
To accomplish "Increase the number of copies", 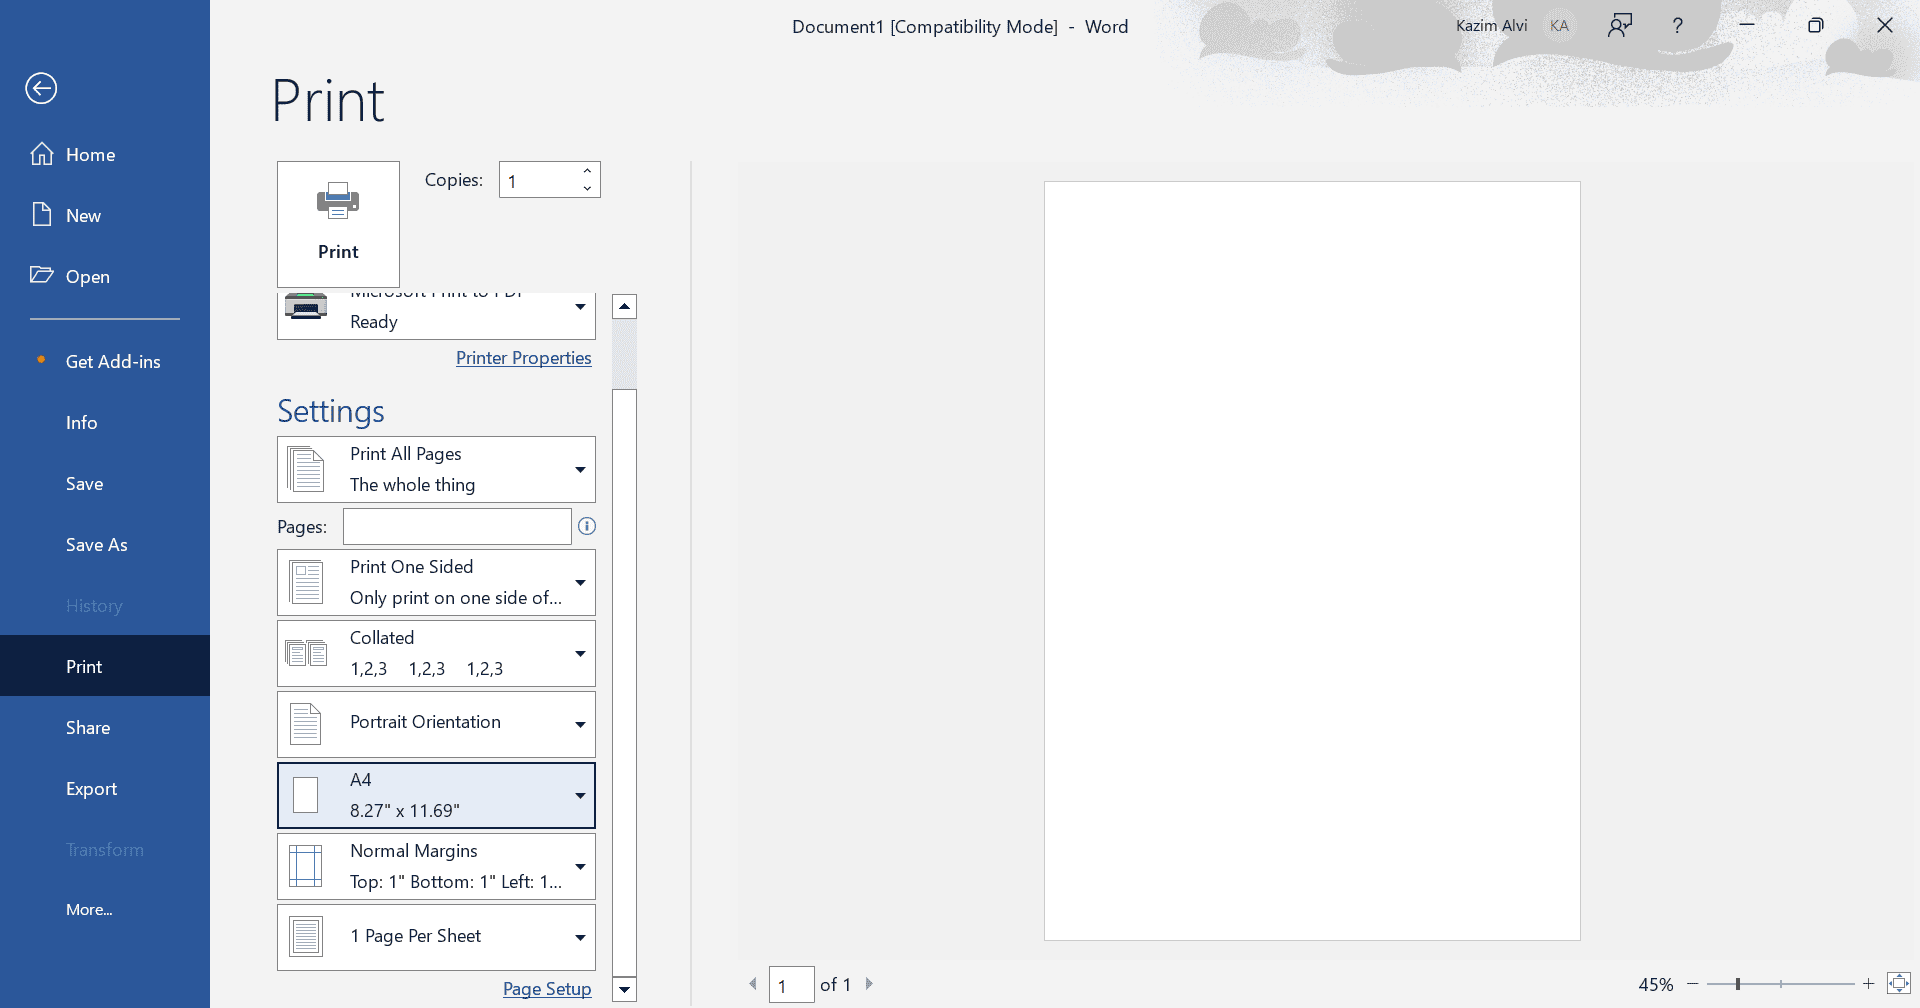I will pos(587,171).
